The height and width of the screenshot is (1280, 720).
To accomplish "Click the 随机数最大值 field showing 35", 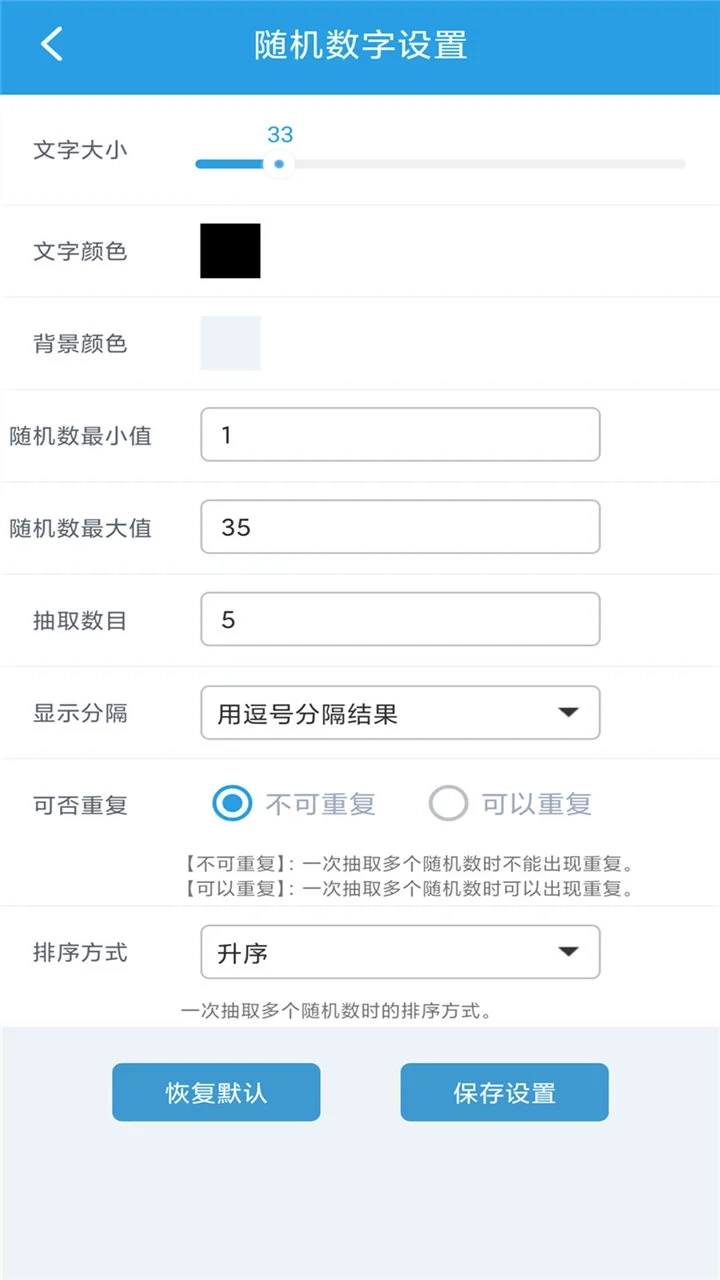I will pyautogui.click(x=400, y=526).
